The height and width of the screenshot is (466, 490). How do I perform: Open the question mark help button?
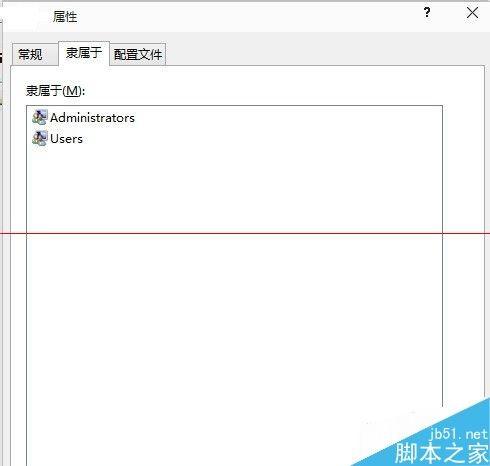427,13
